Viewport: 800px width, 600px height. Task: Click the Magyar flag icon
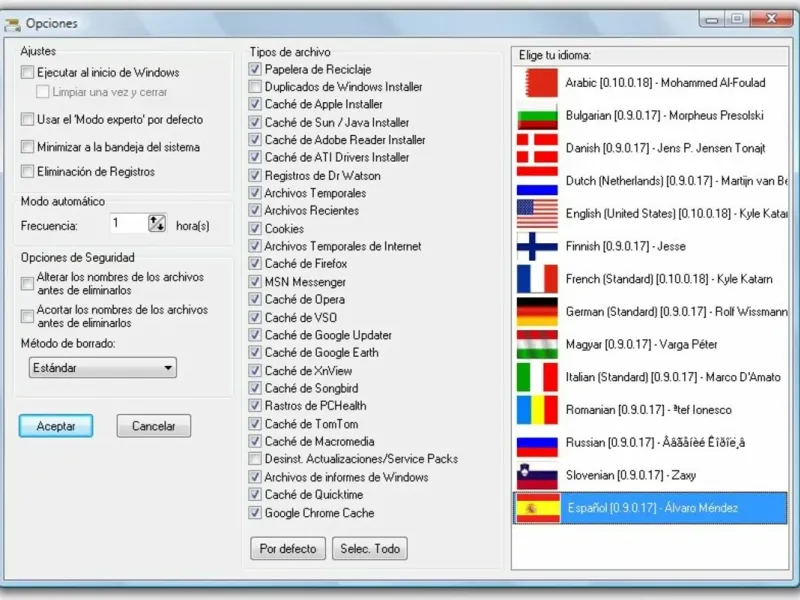point(537,344)
